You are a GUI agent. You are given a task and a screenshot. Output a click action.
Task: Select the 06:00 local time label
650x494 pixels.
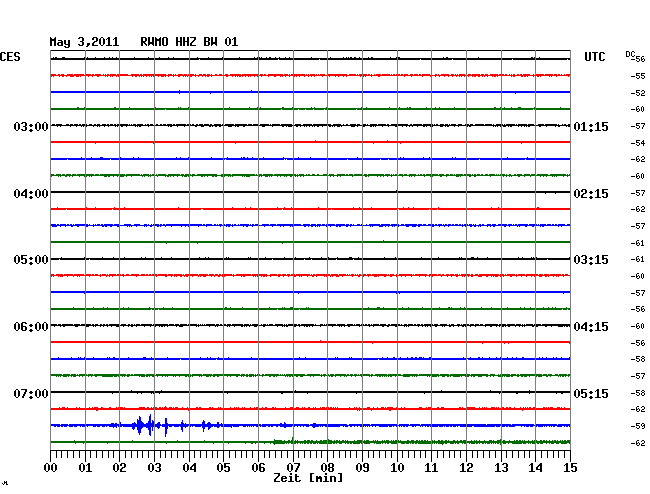(31, 327)
